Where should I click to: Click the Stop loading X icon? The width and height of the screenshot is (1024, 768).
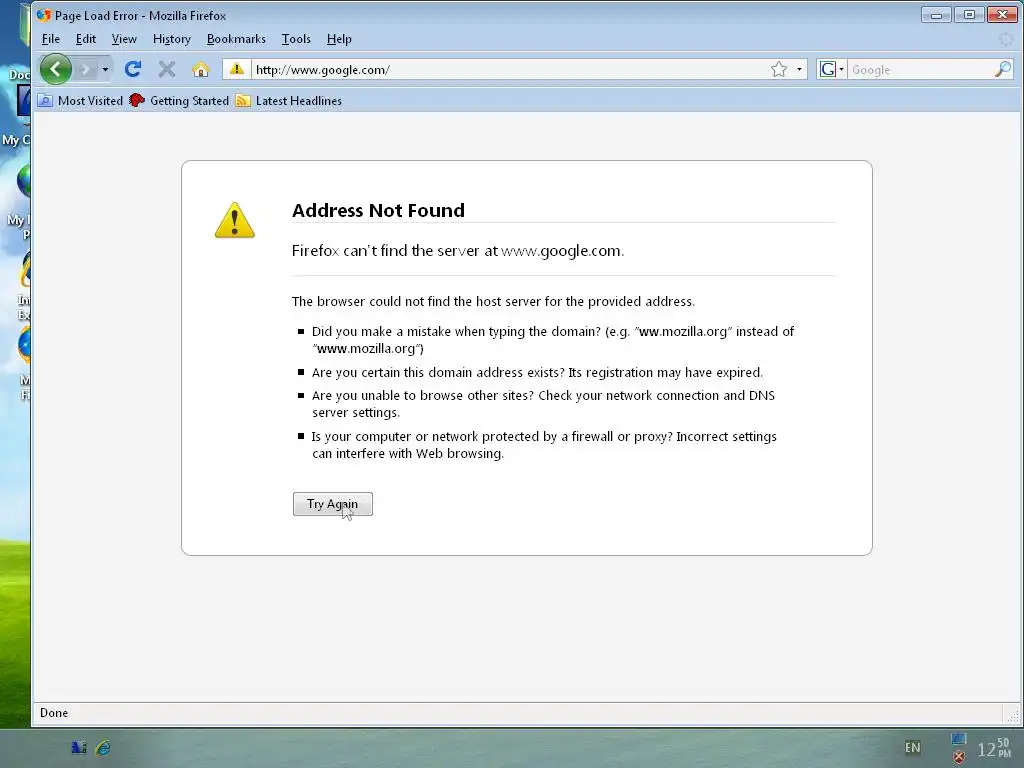[x=167, y=69]
